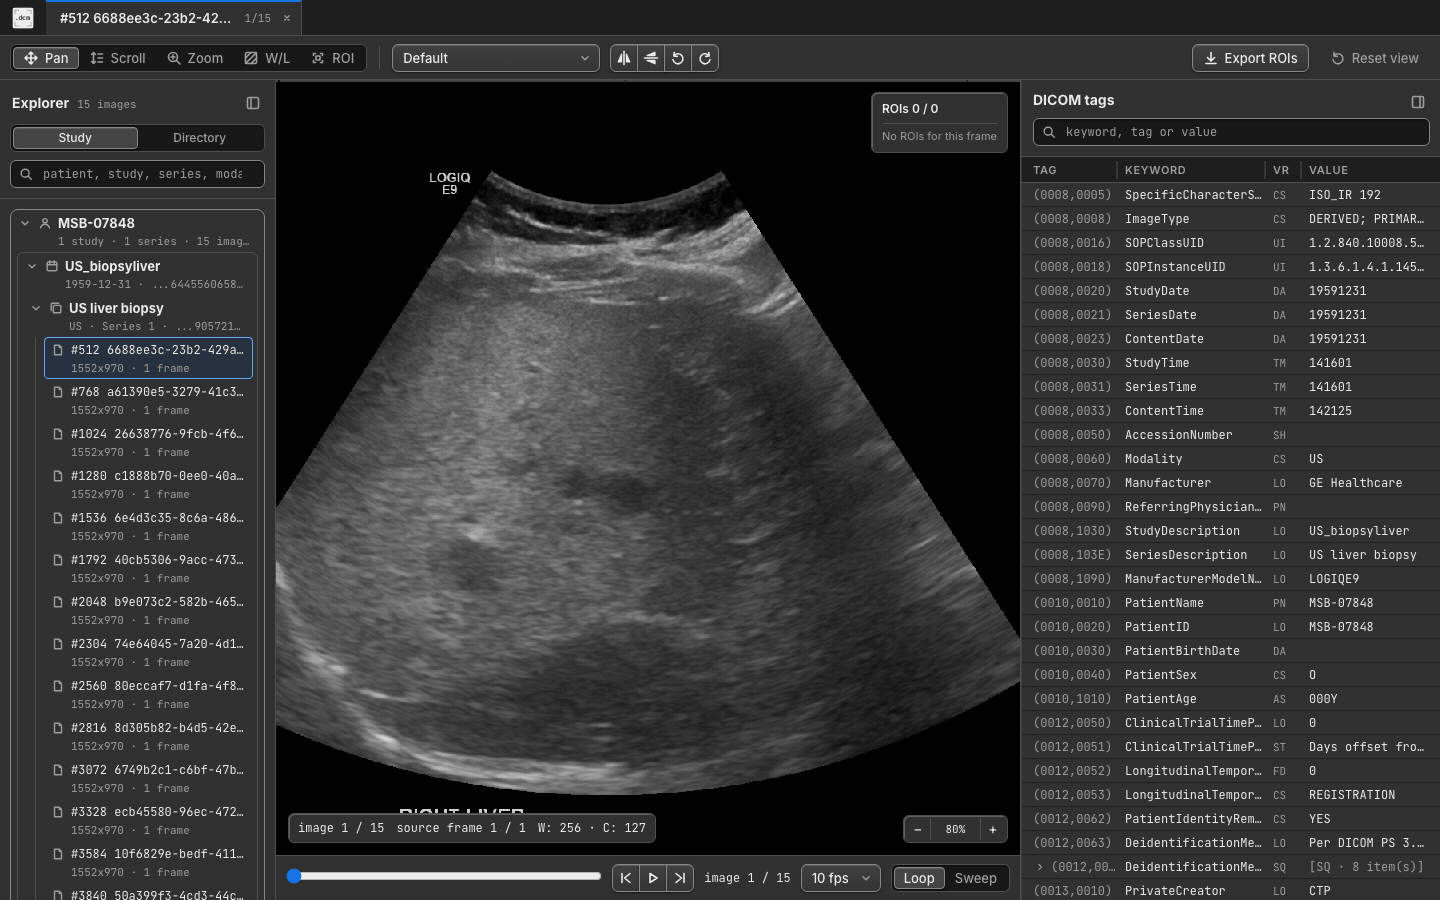The height and width of the screenshot is (900, 1440).
Task: Select the Pan tool
Action: [46, 58]
